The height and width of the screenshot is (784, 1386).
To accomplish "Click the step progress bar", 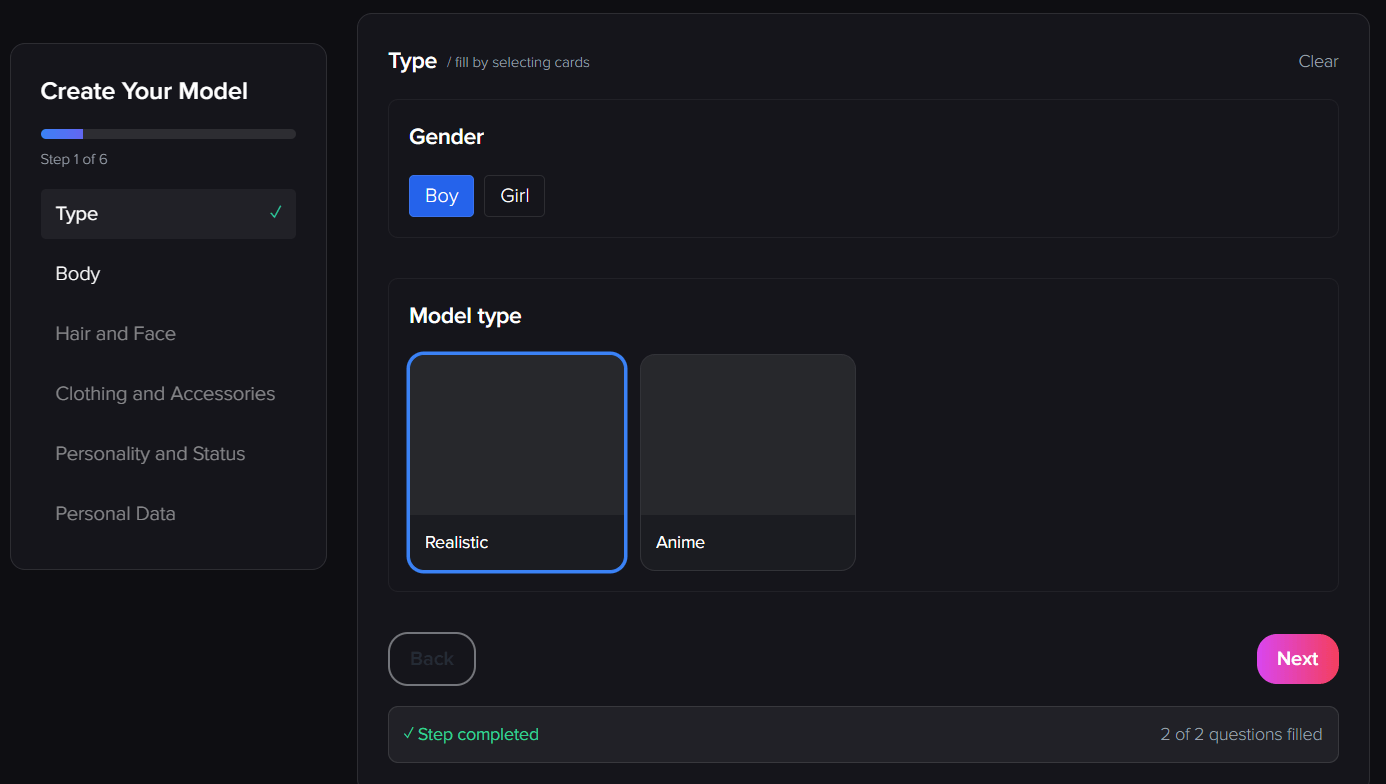I will pyautogui.click(x=168, y=134).
